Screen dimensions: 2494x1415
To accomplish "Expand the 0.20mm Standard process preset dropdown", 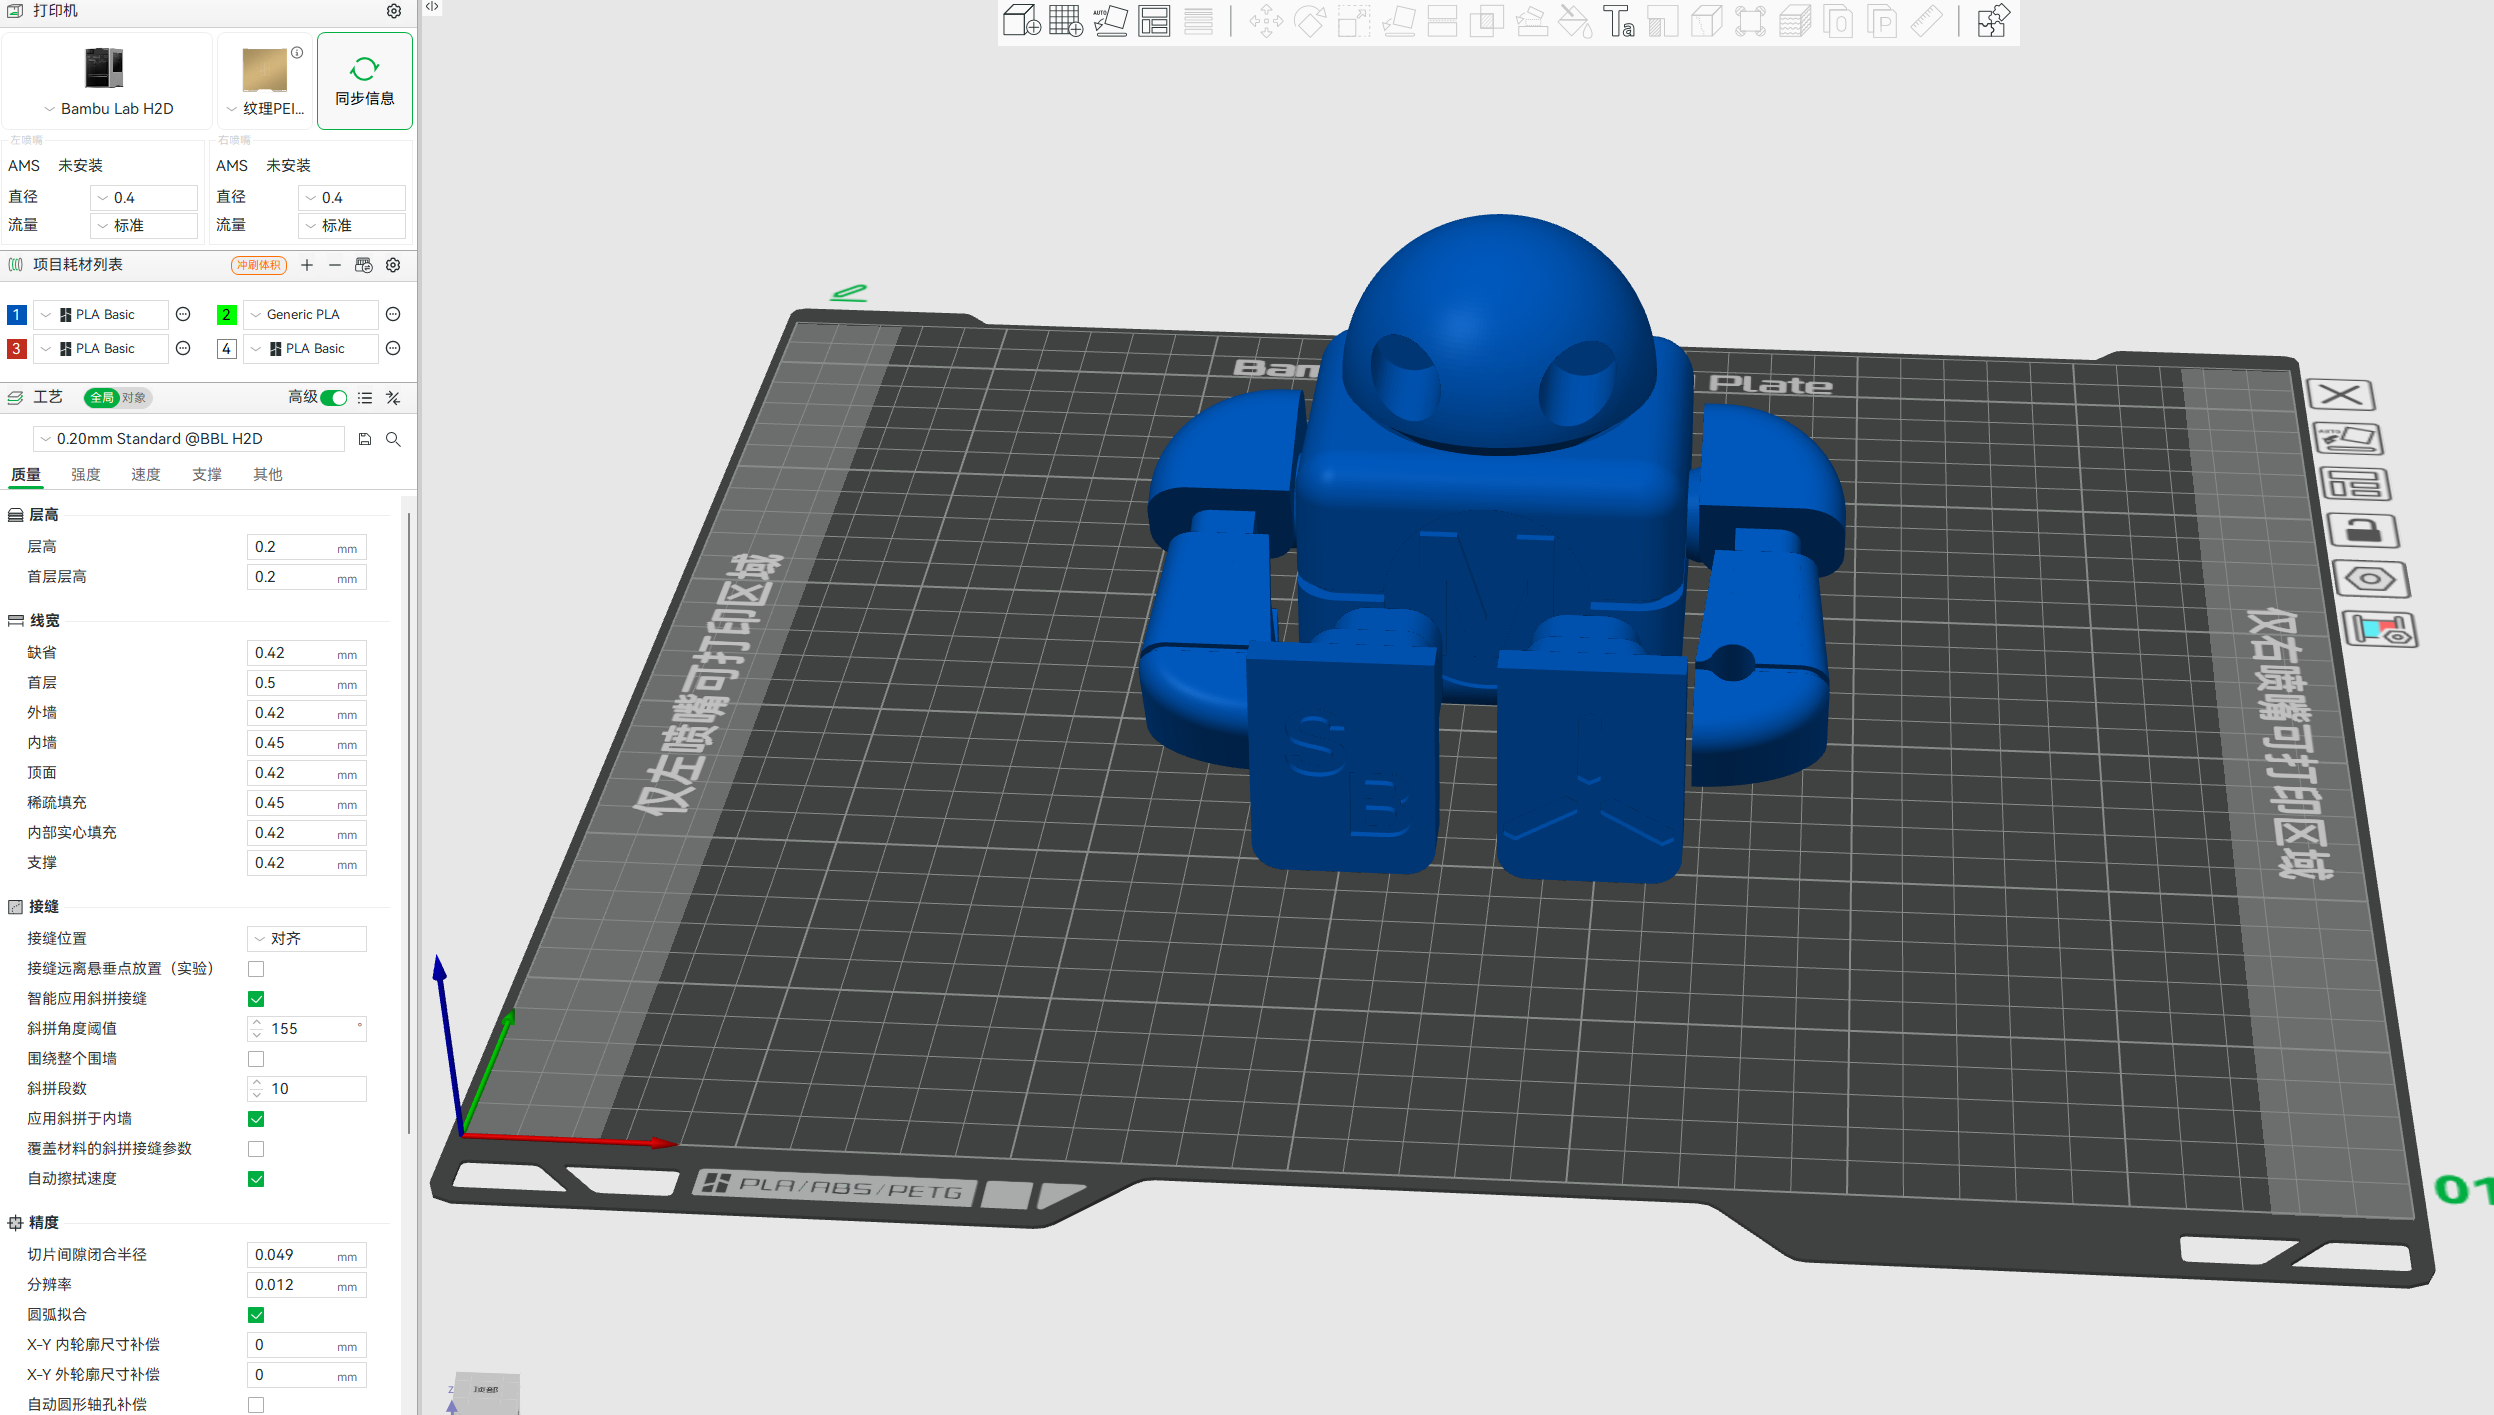I will pyautogui.click(x=188, y=439).
